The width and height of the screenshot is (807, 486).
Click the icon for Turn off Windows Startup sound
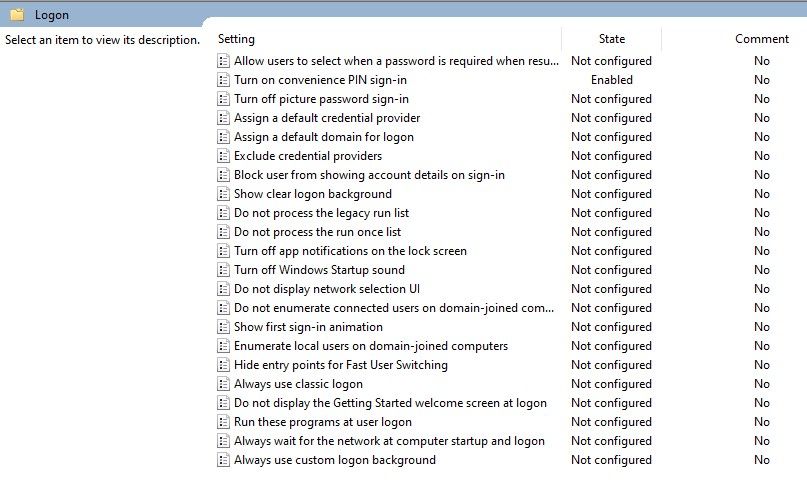point(223,270)
